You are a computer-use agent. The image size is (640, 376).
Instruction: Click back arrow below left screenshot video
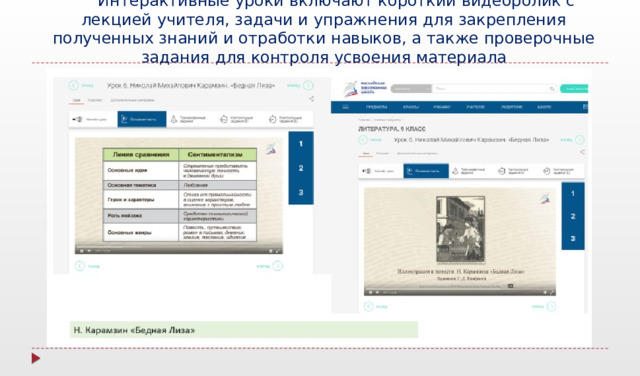[79, 266]
